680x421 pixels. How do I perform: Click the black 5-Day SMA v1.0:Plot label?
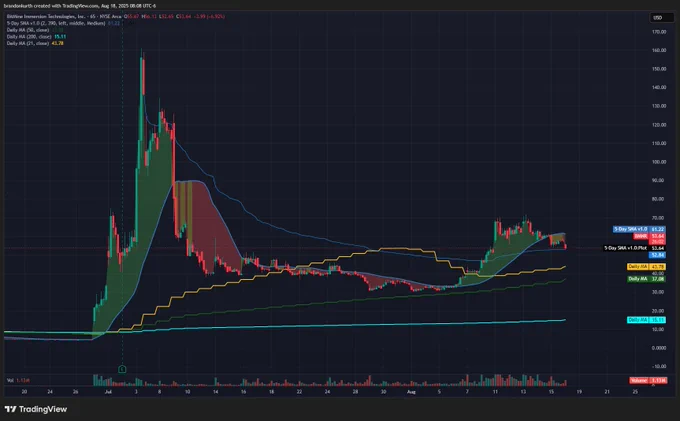pos(634,248)
